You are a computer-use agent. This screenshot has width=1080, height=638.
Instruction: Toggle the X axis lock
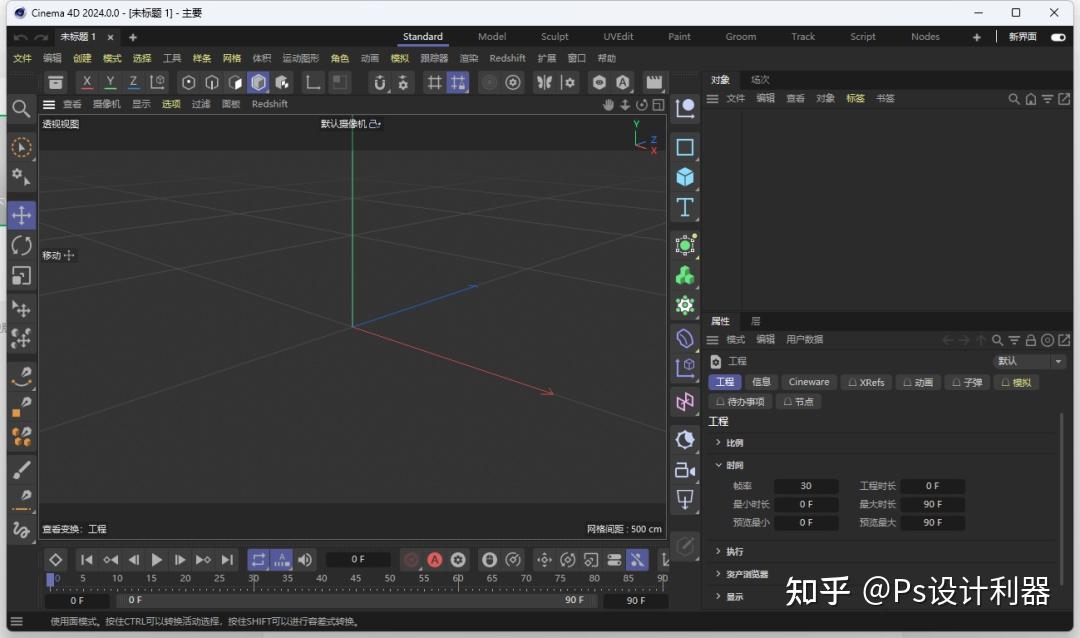point(86,82)
